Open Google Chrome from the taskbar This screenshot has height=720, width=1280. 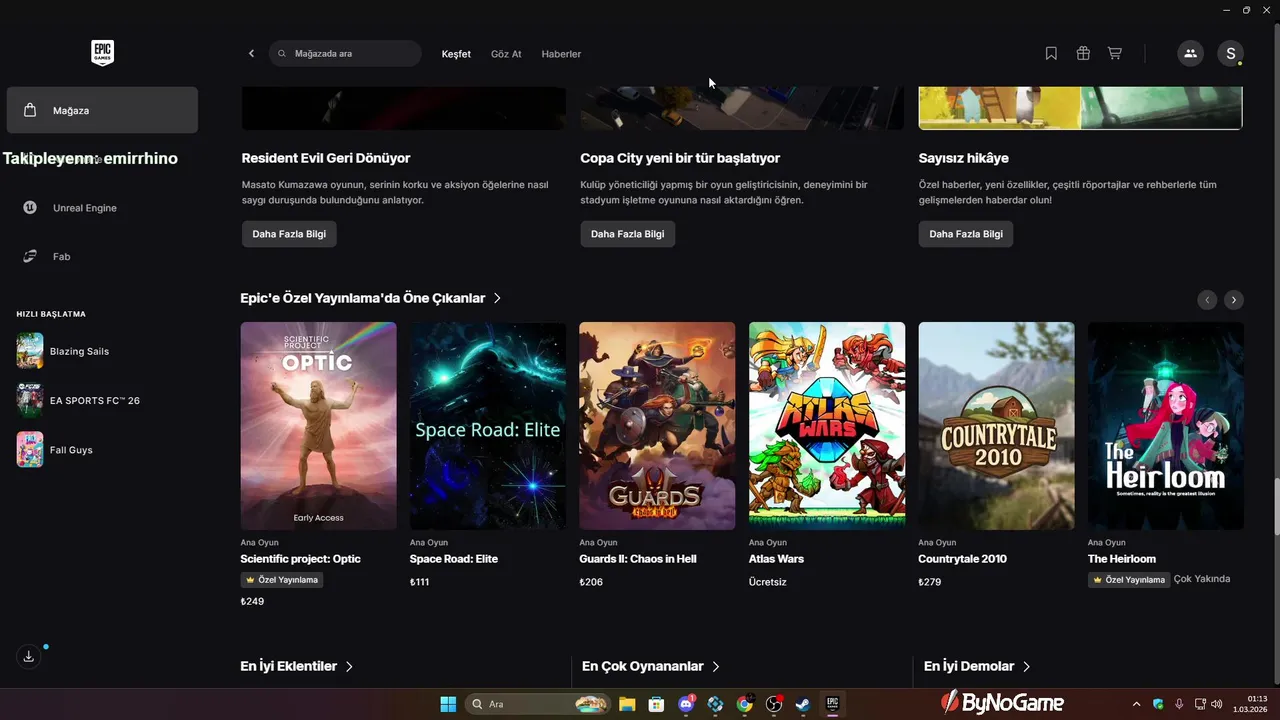coord(744,704)
